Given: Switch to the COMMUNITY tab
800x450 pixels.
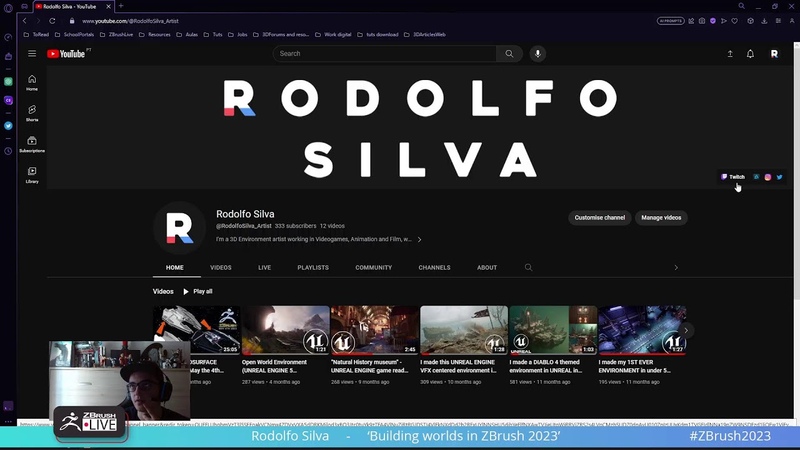Looking at the screenshot, I should 373,267.
